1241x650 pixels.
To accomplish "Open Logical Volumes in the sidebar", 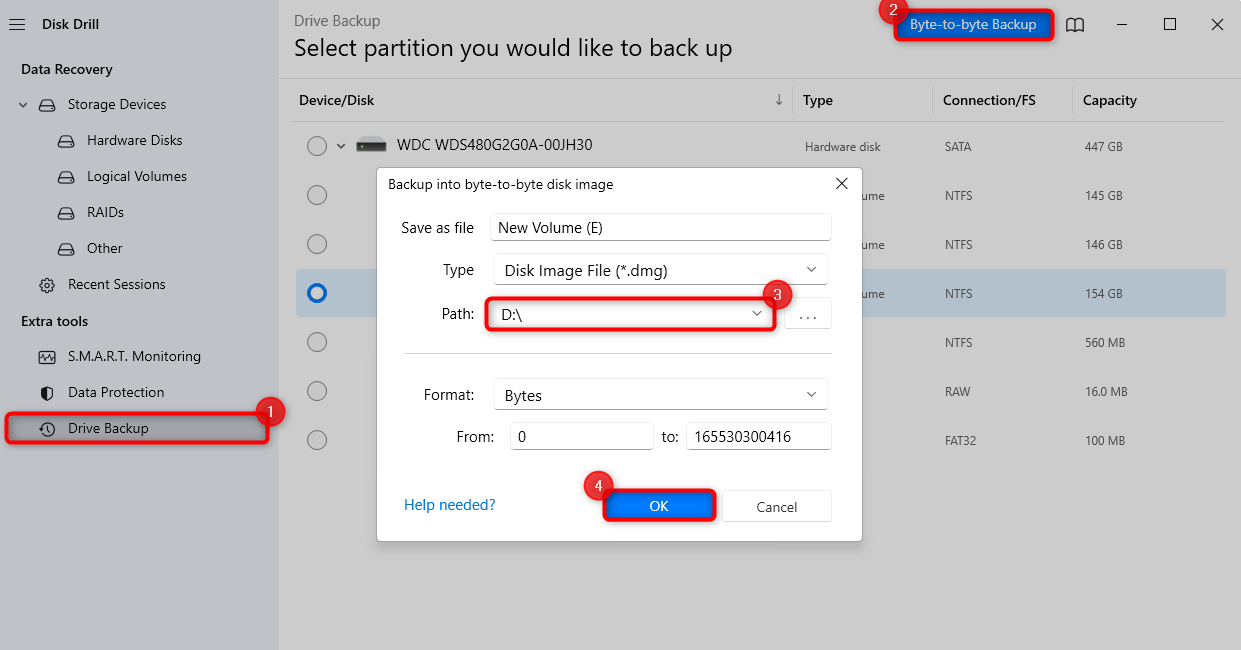I will coord(136,177).
